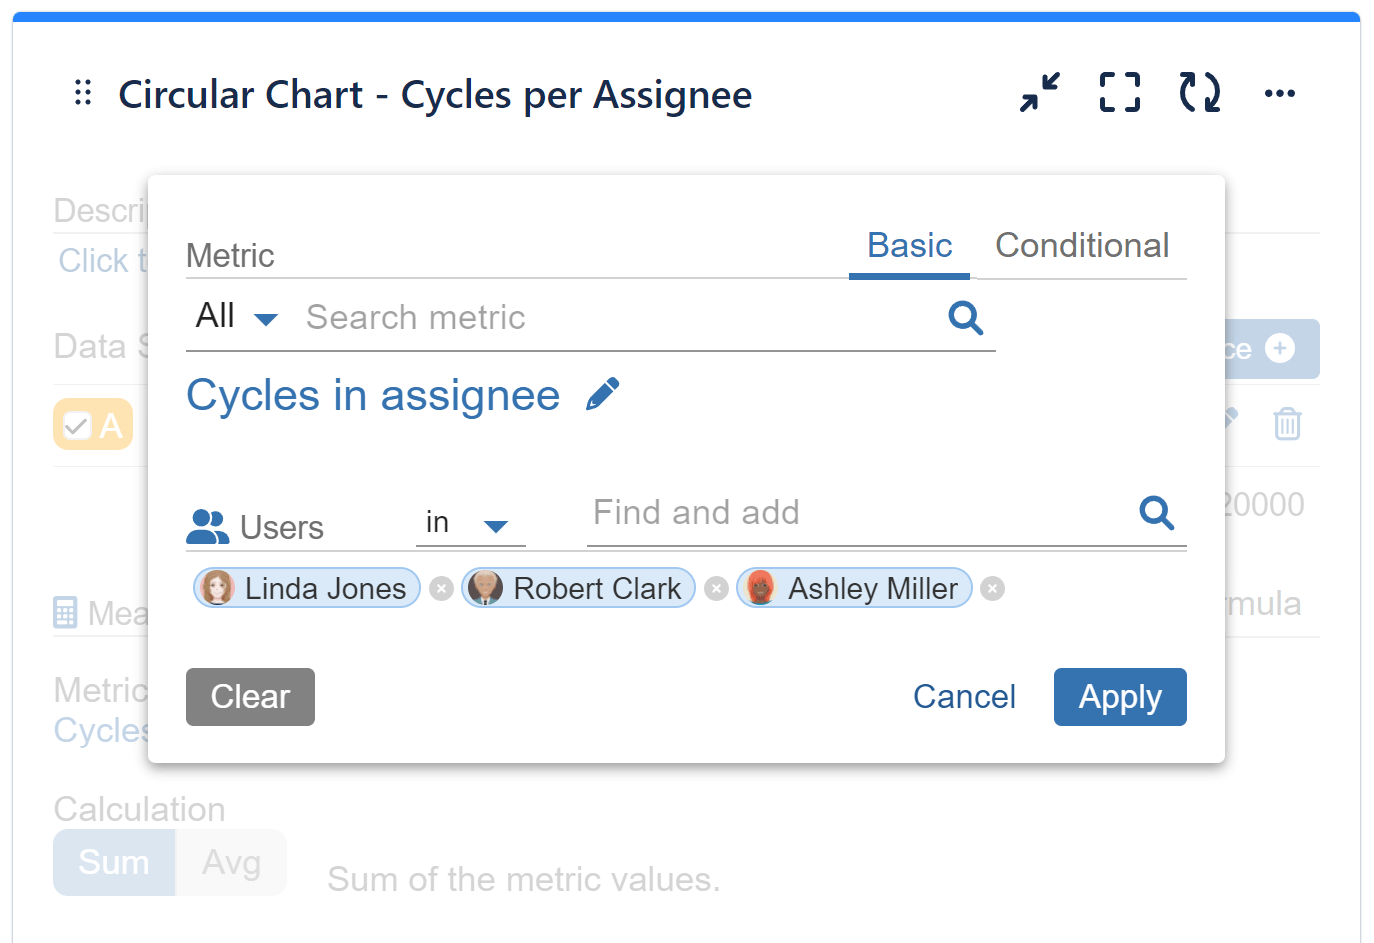Apply the metric filter settings
1374x943 pixels.
coord(1120,697)
